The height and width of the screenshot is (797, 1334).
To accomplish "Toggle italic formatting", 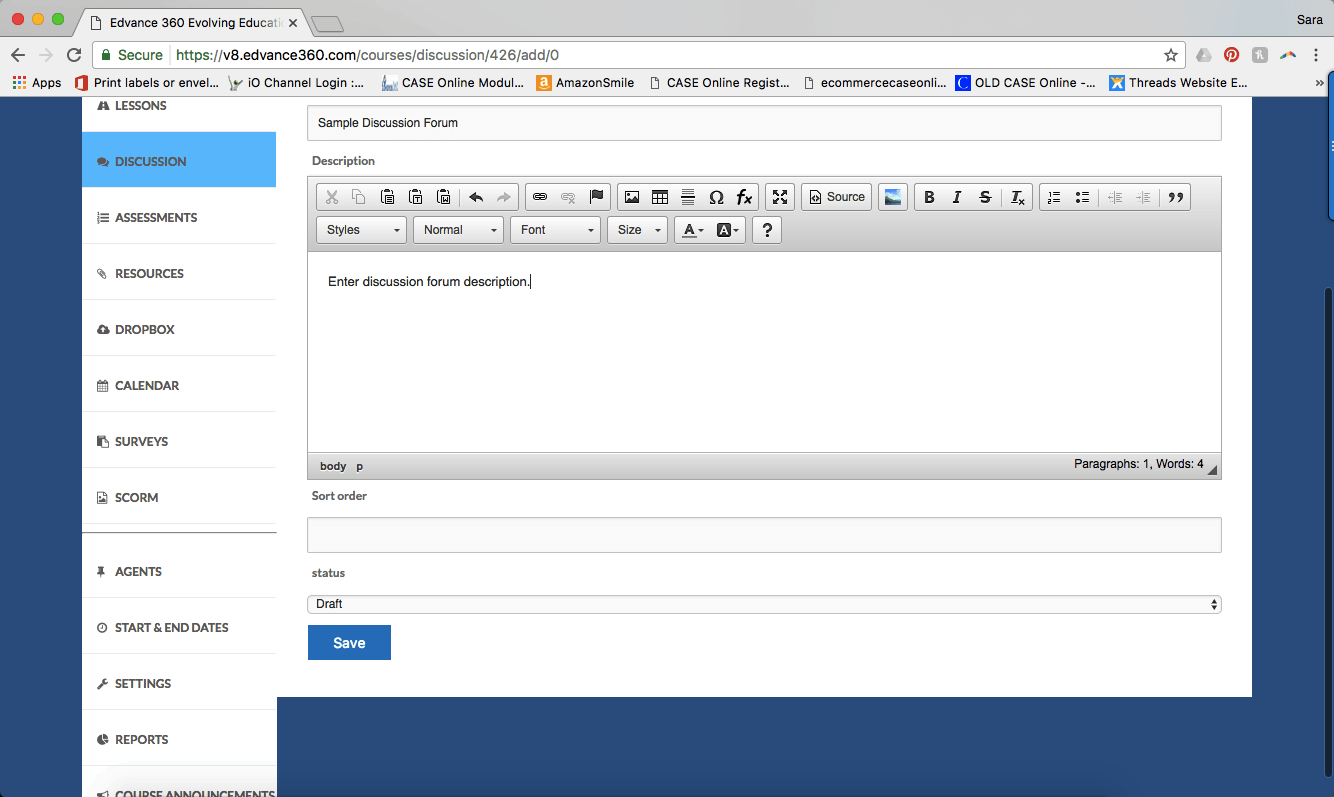I will coord(957,197).
